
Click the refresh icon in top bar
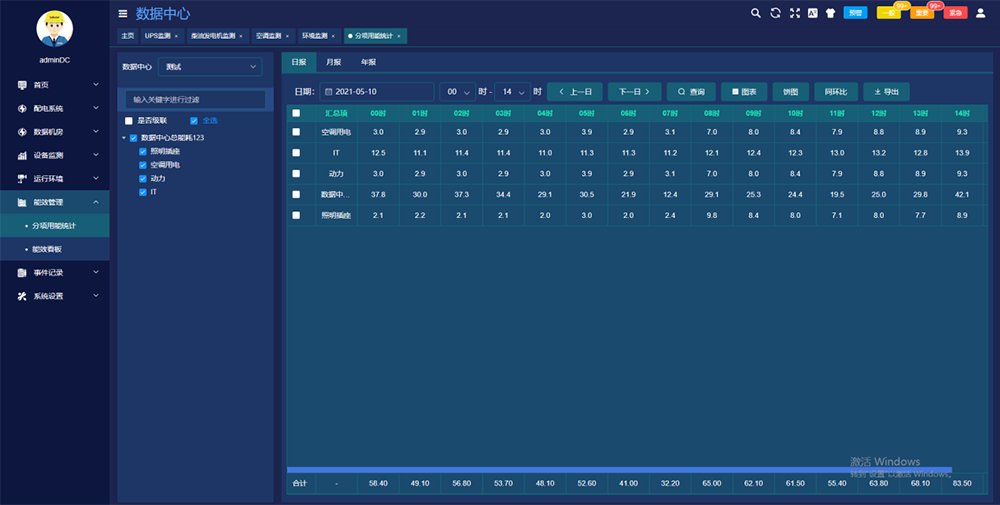pyautogui.click(x=775, y=13)
